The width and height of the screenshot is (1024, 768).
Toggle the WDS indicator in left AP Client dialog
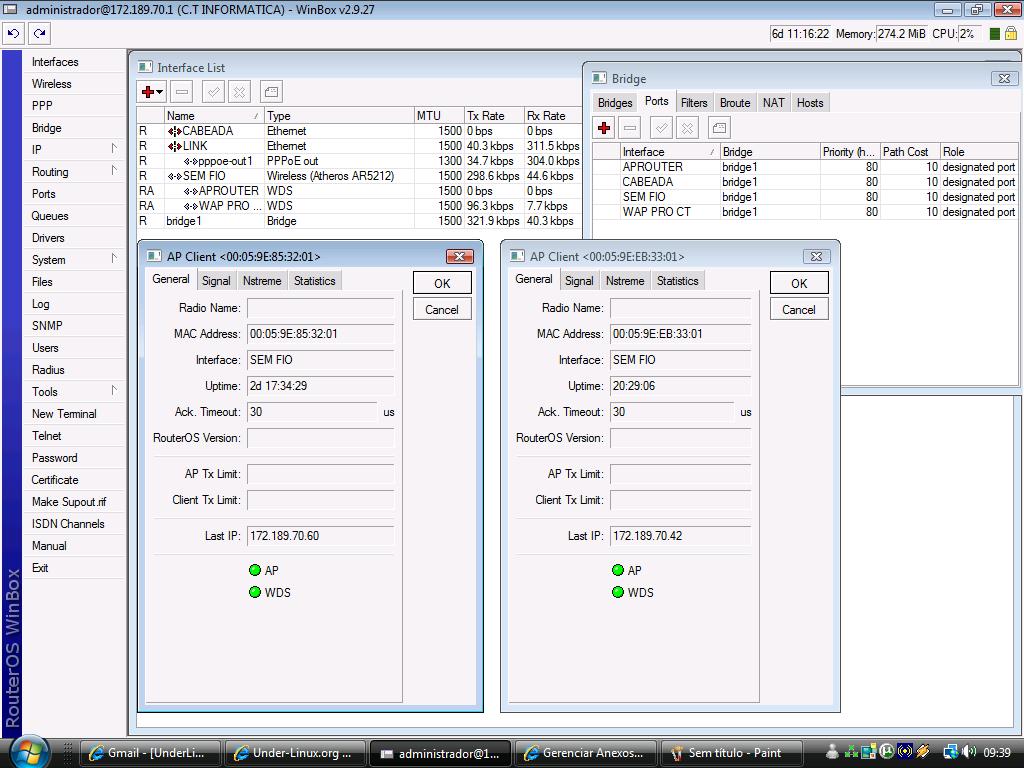coord(255,592)
